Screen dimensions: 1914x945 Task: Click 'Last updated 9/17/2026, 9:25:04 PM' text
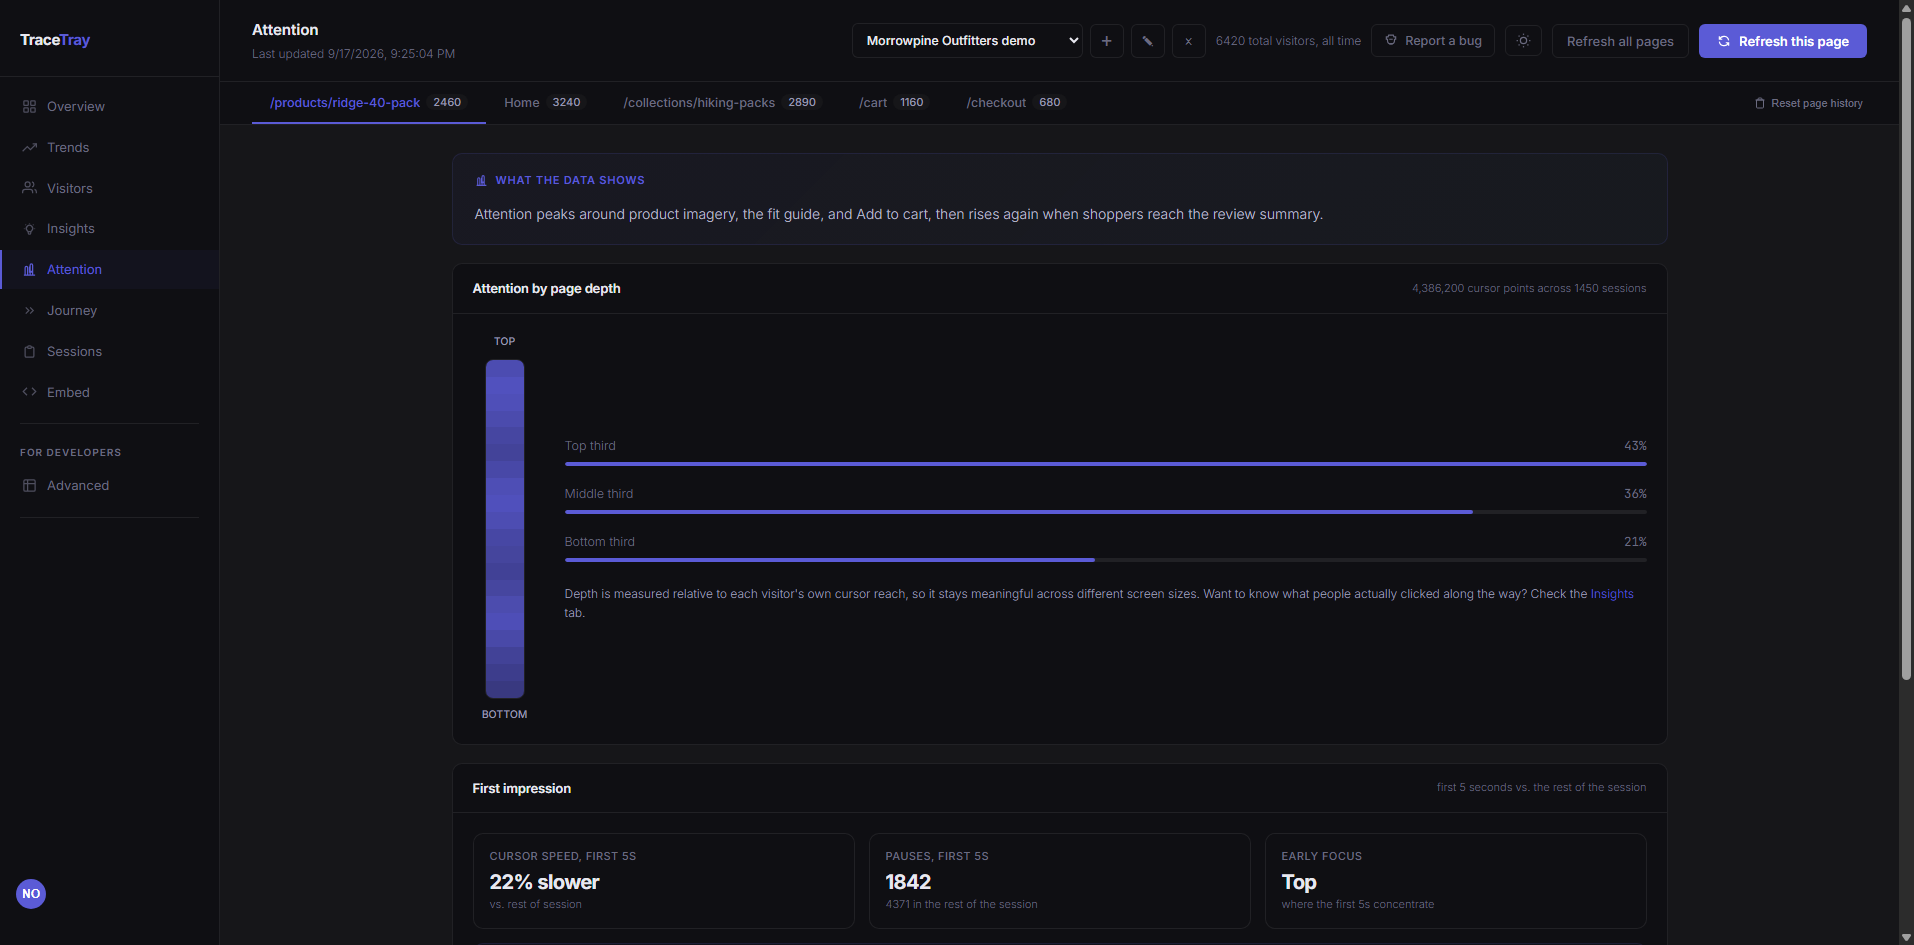(x=353, y=54)
